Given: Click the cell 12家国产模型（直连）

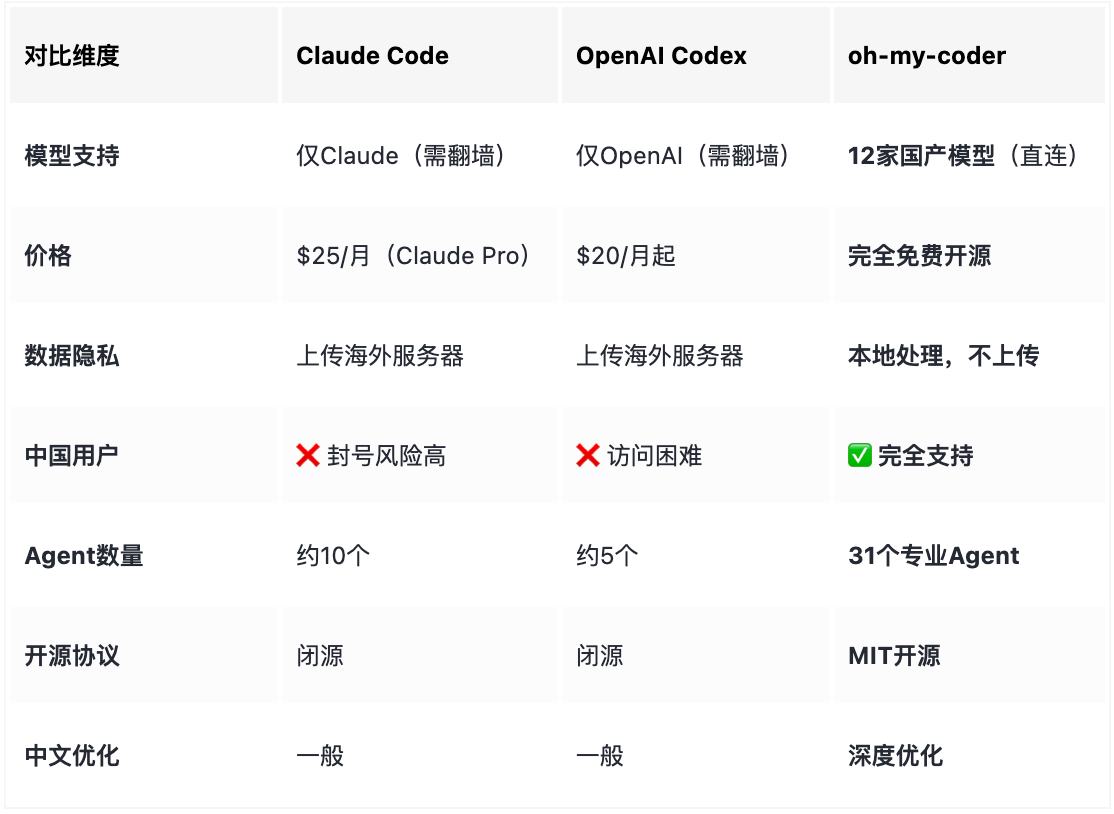Looking at the screenshot, I should coord(965,156).
